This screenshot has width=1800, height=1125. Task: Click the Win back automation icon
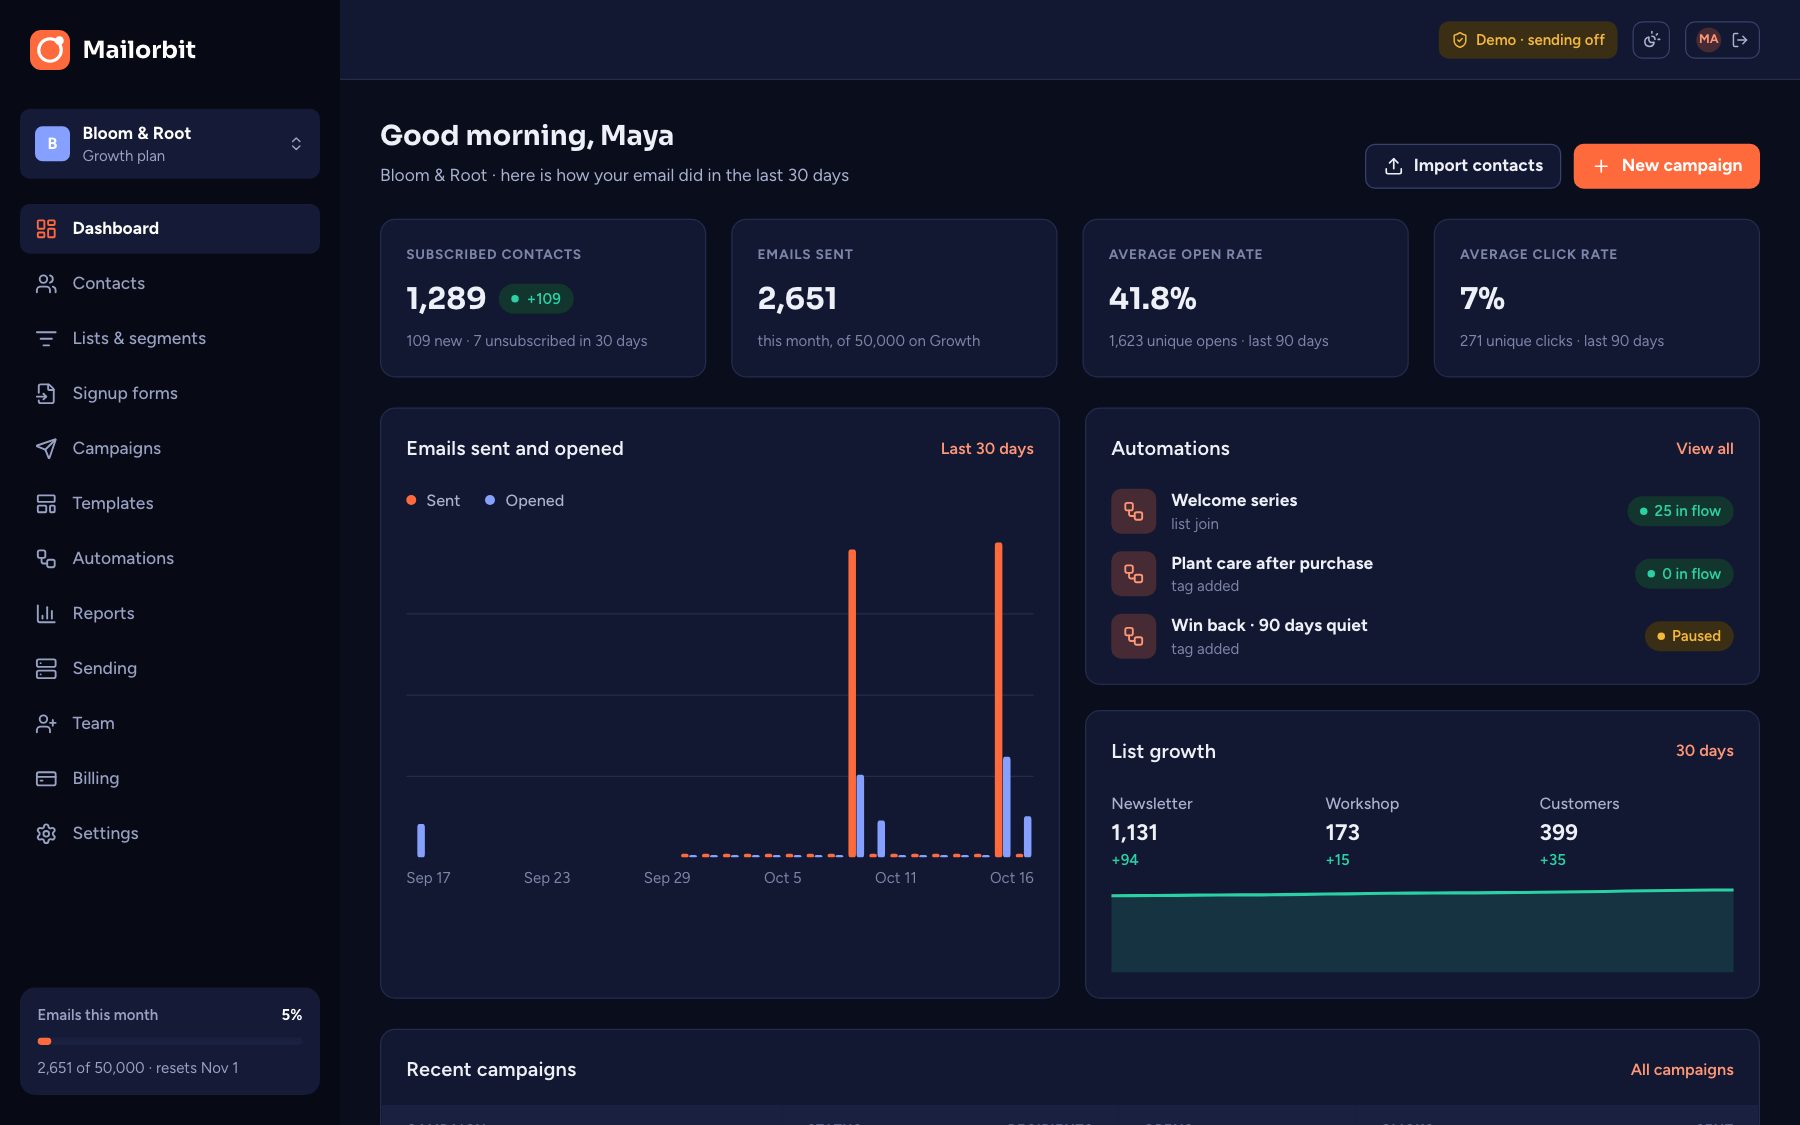click(1133, 636)
